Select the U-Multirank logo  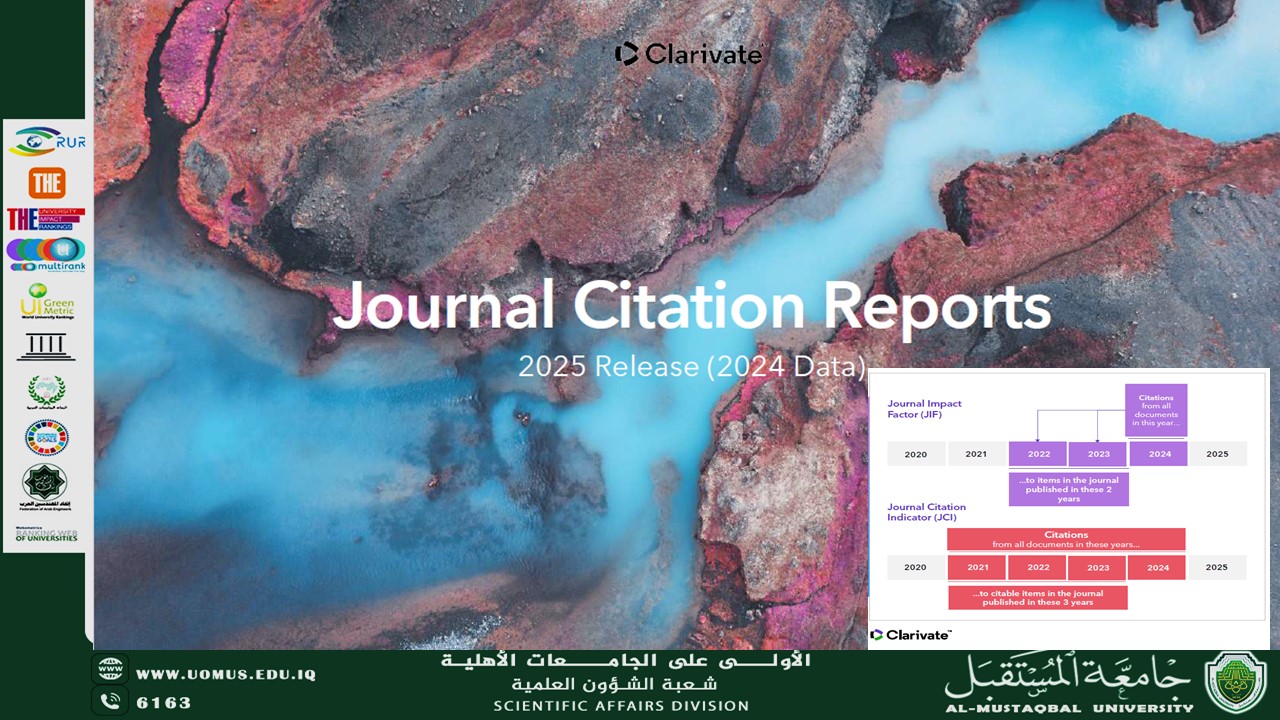[46, 254]
